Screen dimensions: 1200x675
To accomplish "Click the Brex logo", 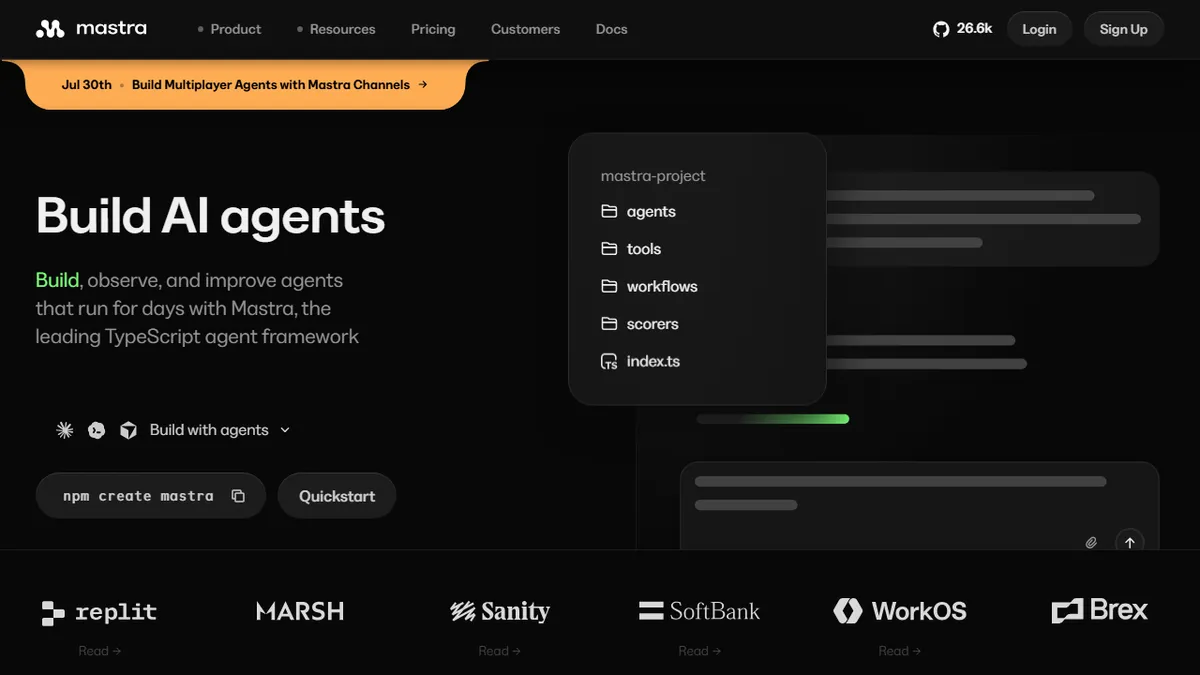I will (1100, 611).
